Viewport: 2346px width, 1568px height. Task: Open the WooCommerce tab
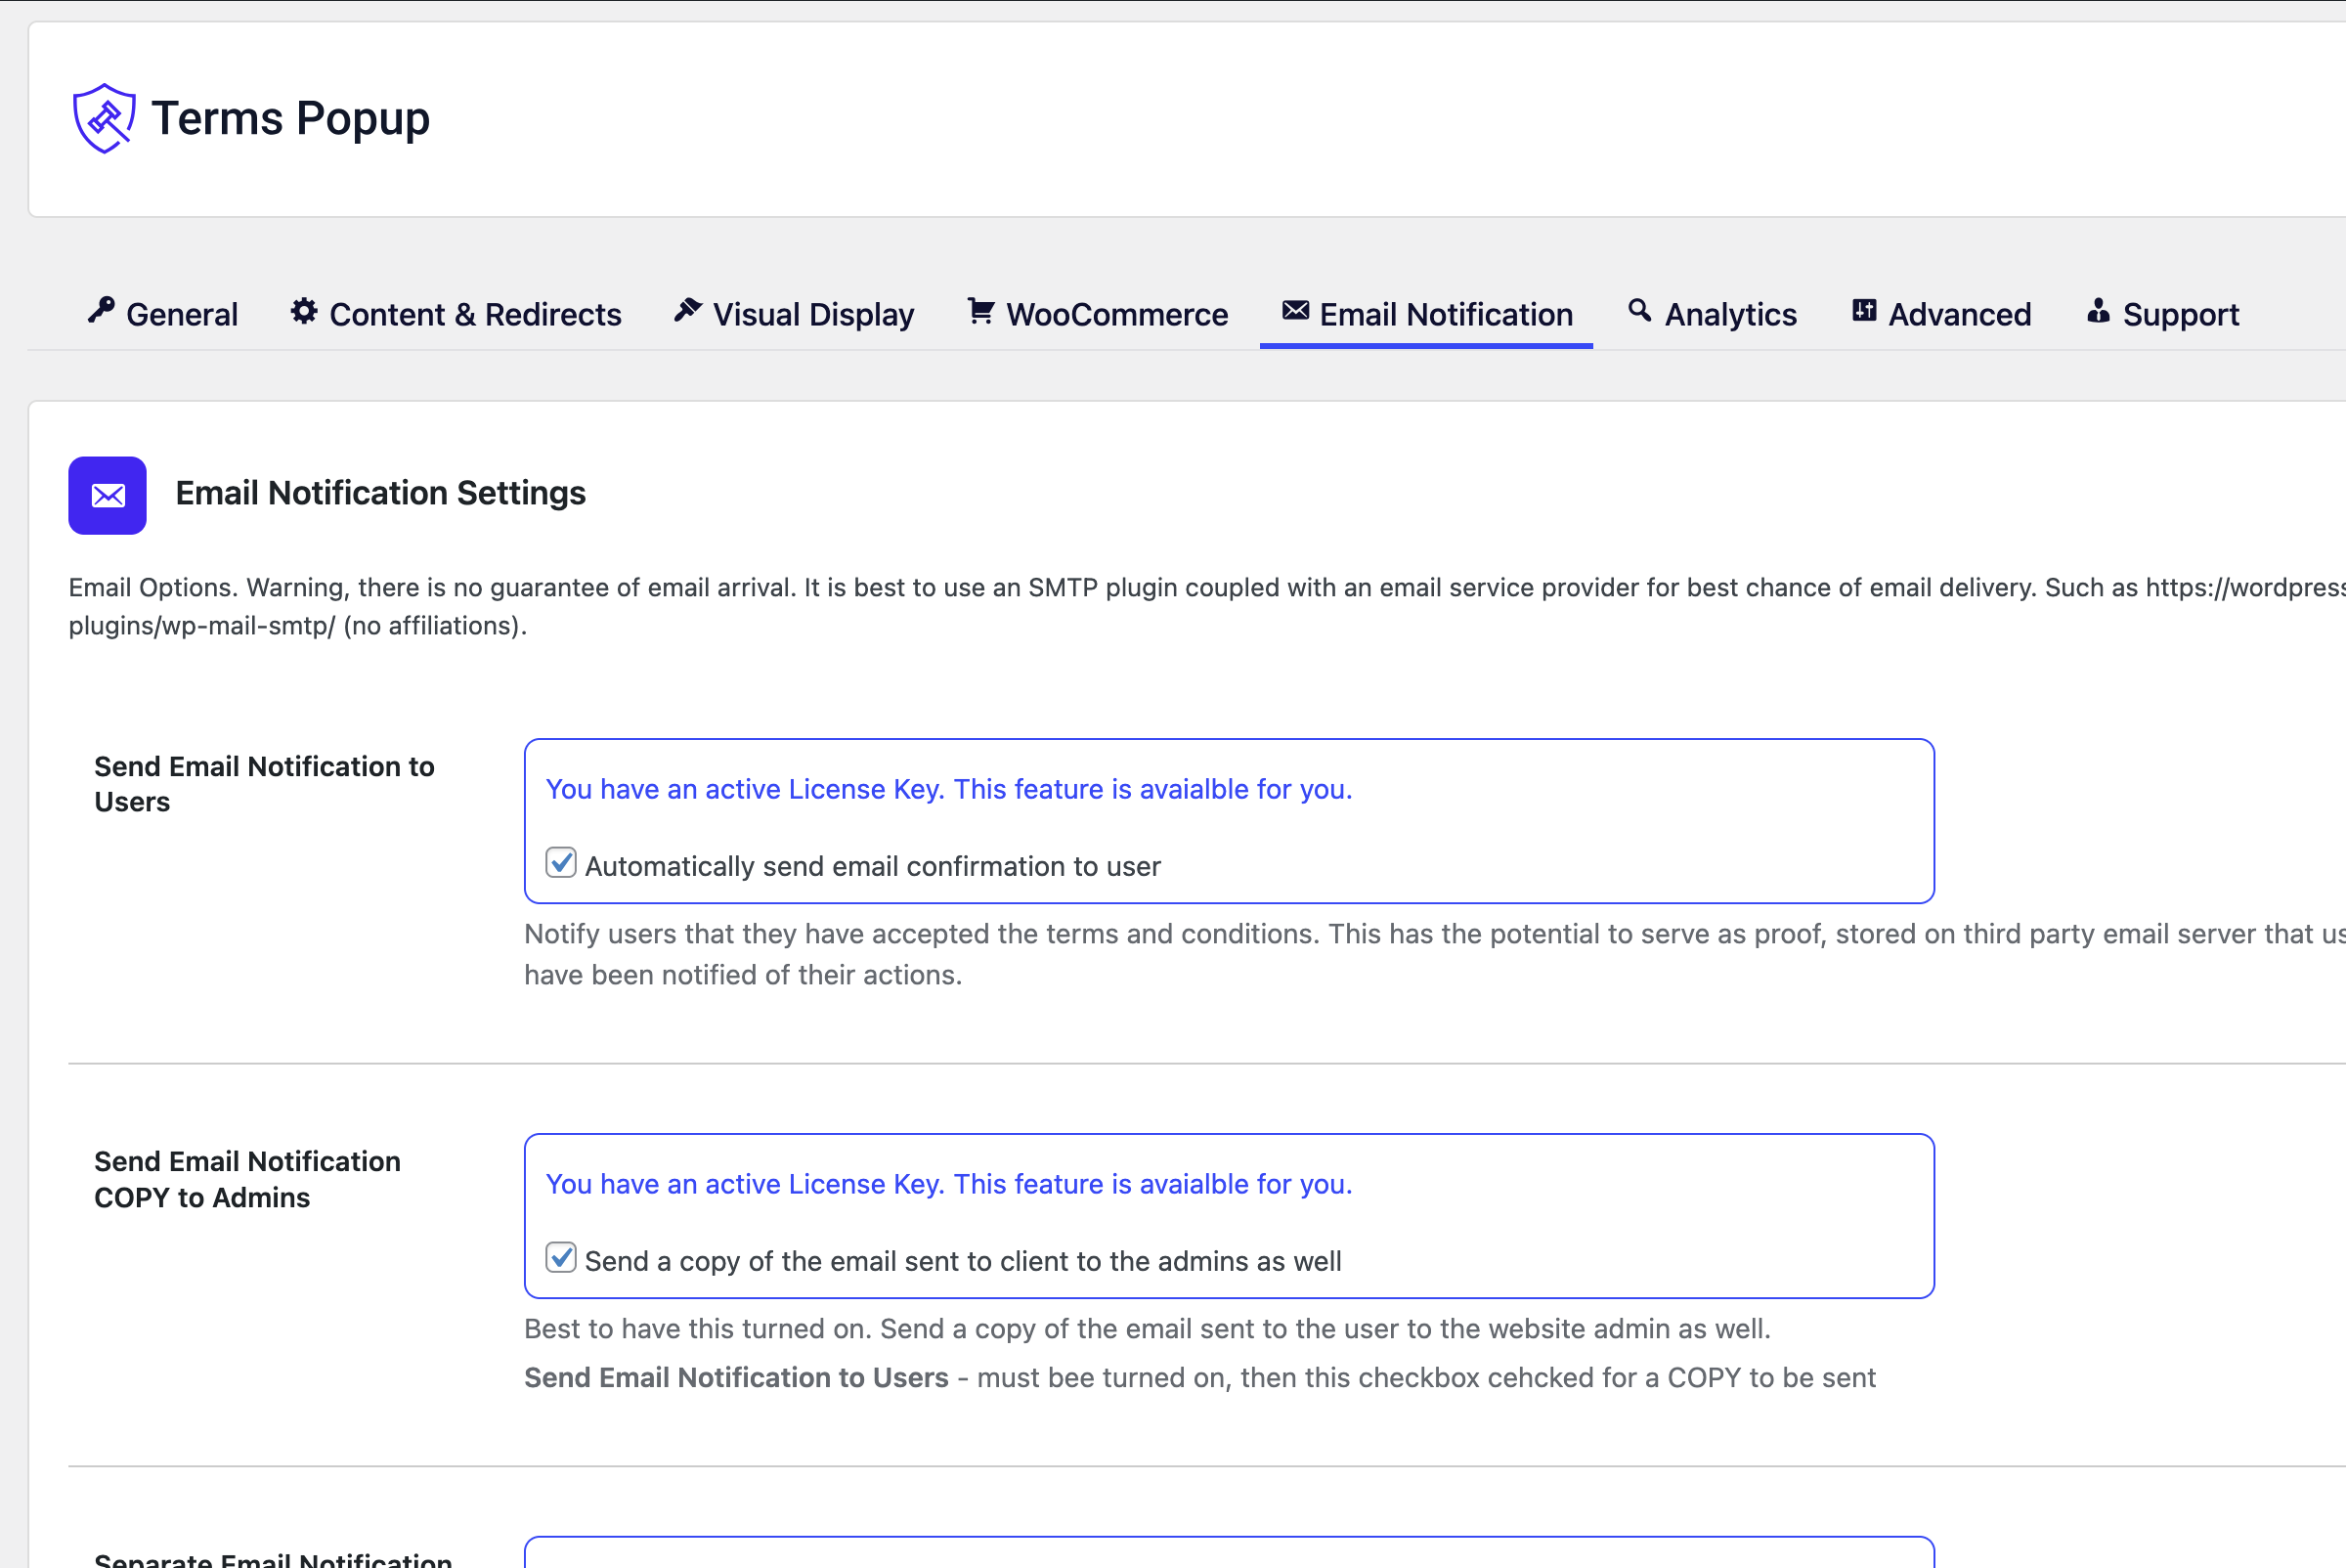coord(1116,315)
